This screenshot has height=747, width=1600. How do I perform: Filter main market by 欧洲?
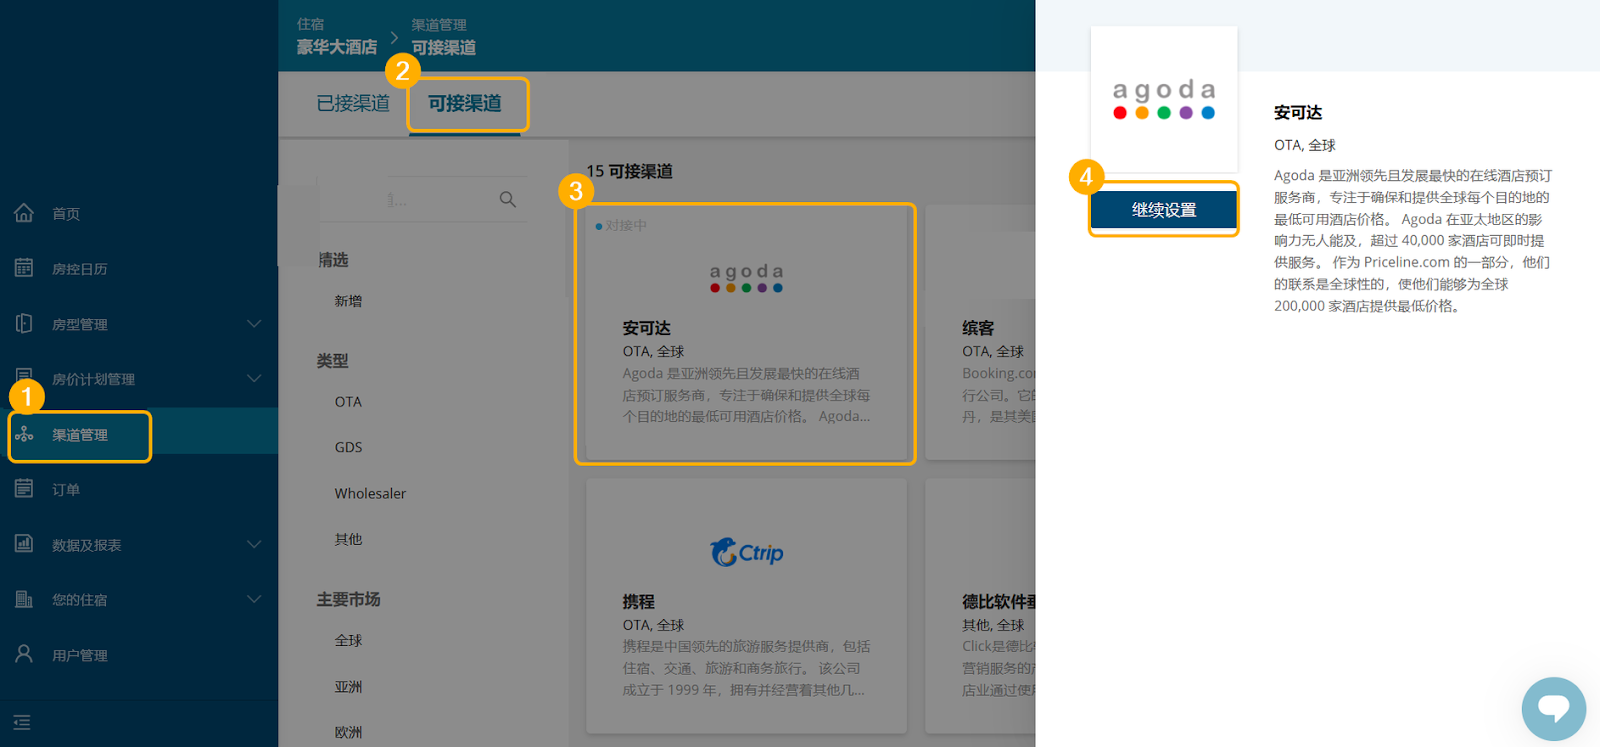point(348,732)
